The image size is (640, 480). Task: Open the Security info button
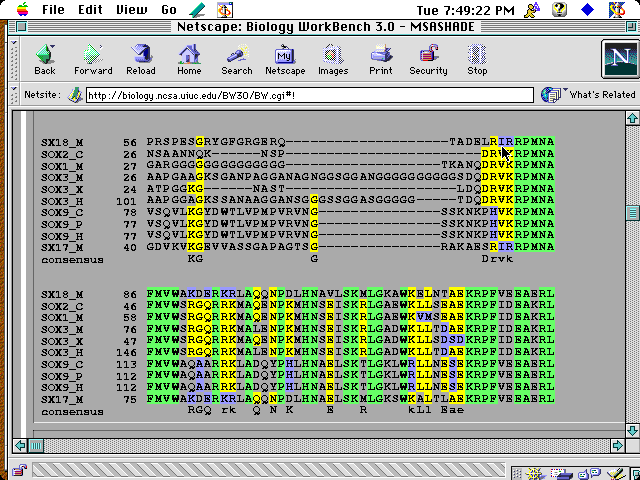click(428, 59)
